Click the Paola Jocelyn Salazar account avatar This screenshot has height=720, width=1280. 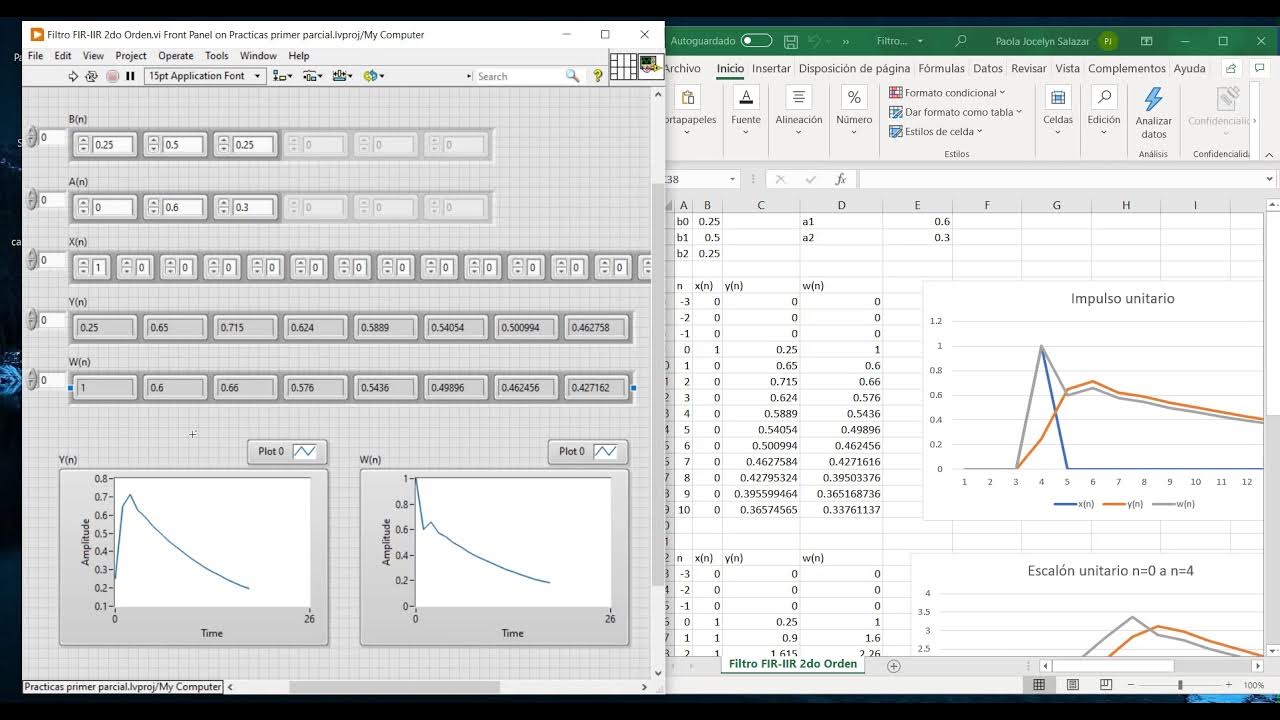(1107, 41)
